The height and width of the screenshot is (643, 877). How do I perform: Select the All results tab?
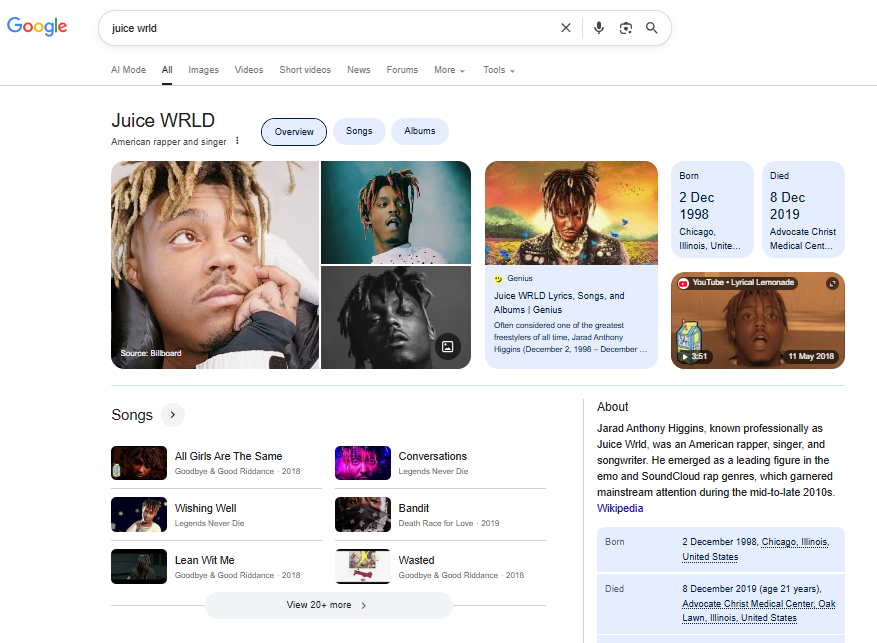pos(167,70)
